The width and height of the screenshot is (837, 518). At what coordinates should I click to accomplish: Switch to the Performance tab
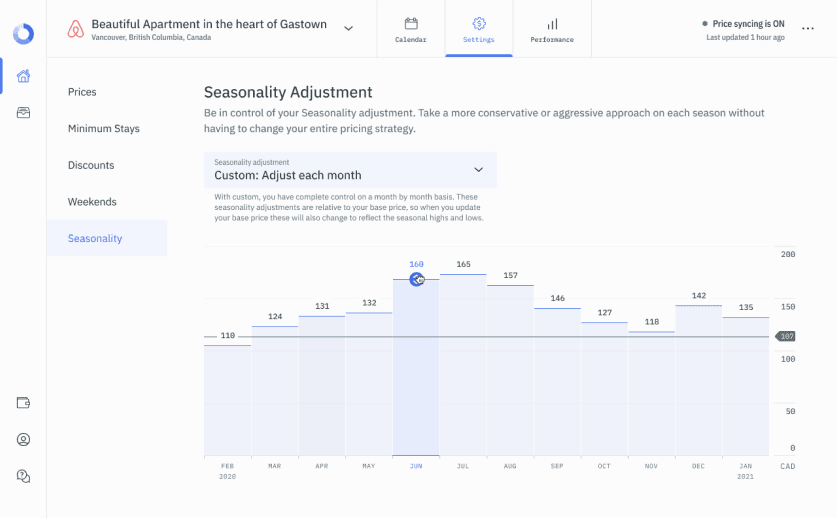pos(552,29)
